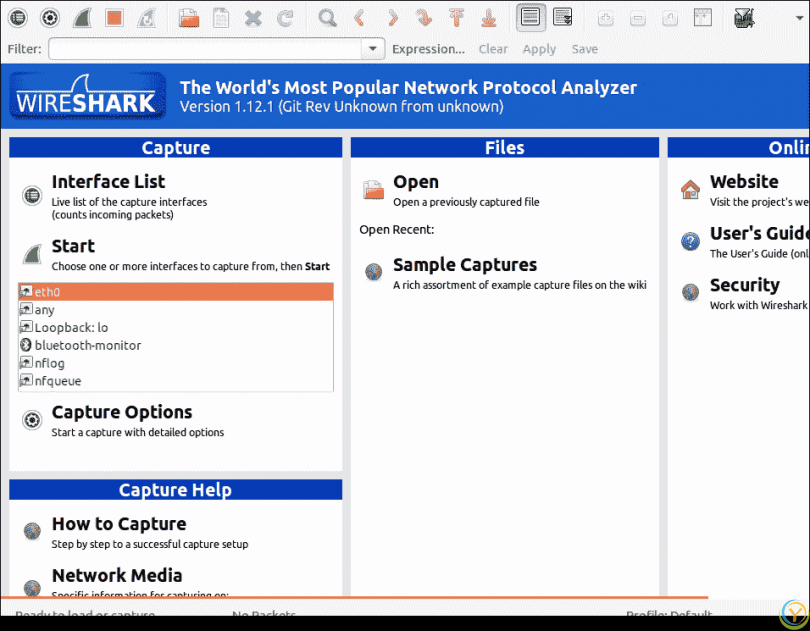Click the find packet magnifier icon
Screen dimensions: 810x631
coord(327,17)
